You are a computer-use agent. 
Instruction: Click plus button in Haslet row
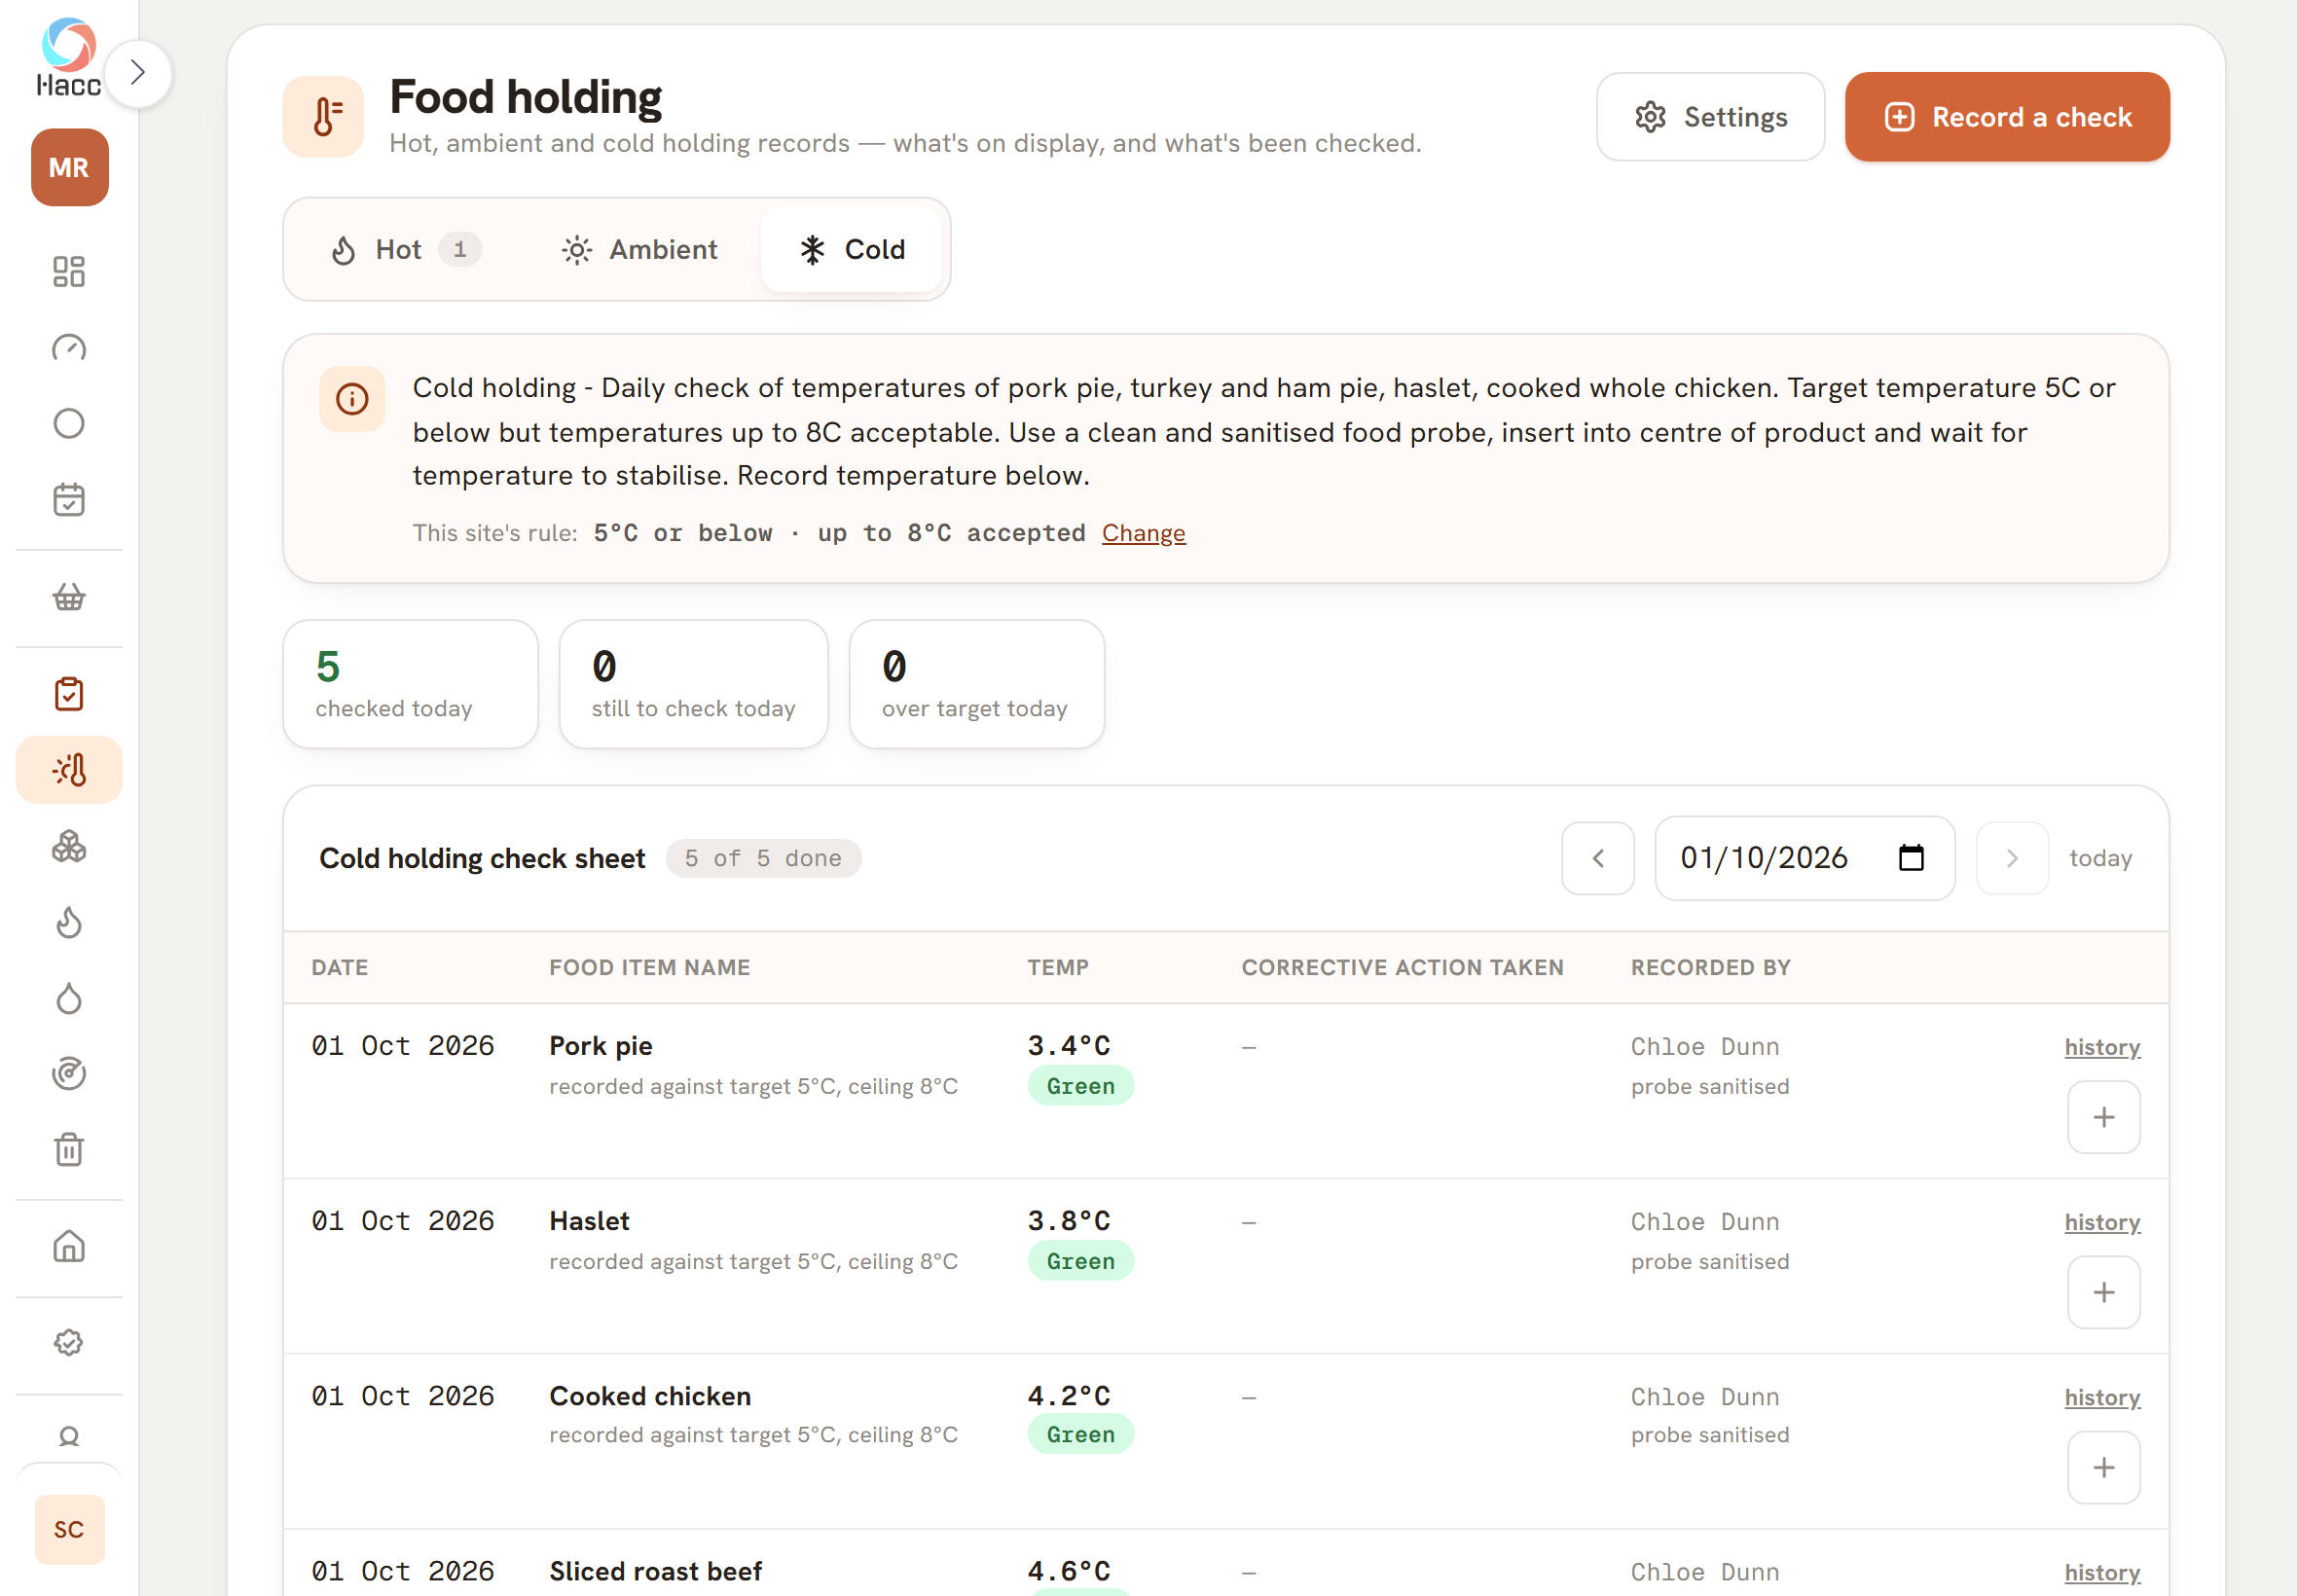click(x=2104, y=1292)
